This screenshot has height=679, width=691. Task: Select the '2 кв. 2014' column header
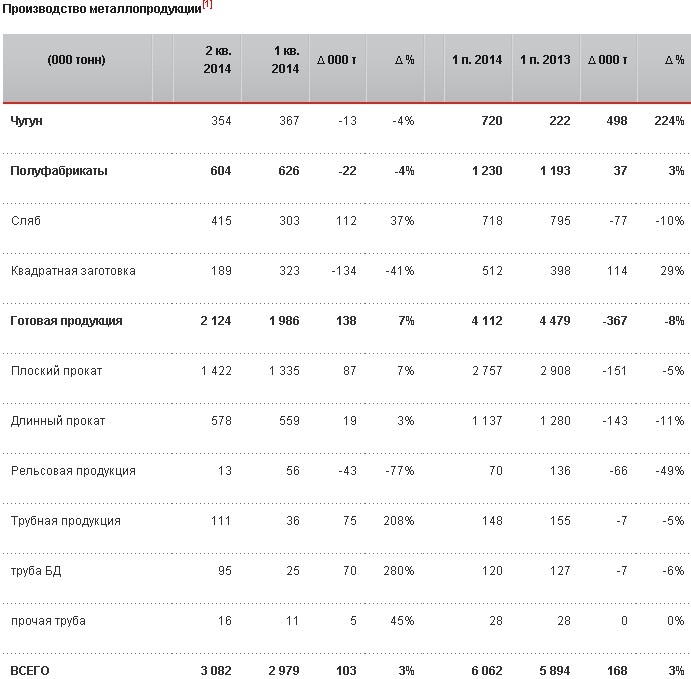point(214,60)
